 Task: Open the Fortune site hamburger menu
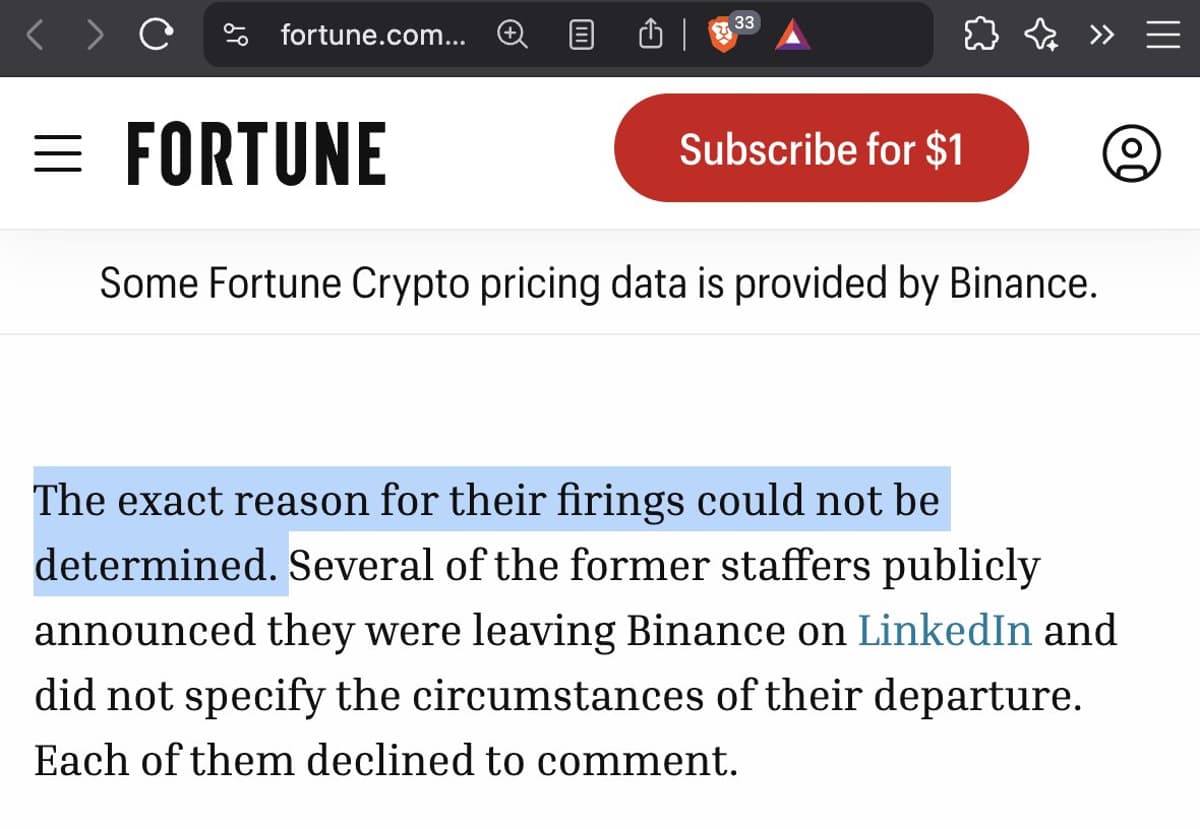[x=57, y=152]
